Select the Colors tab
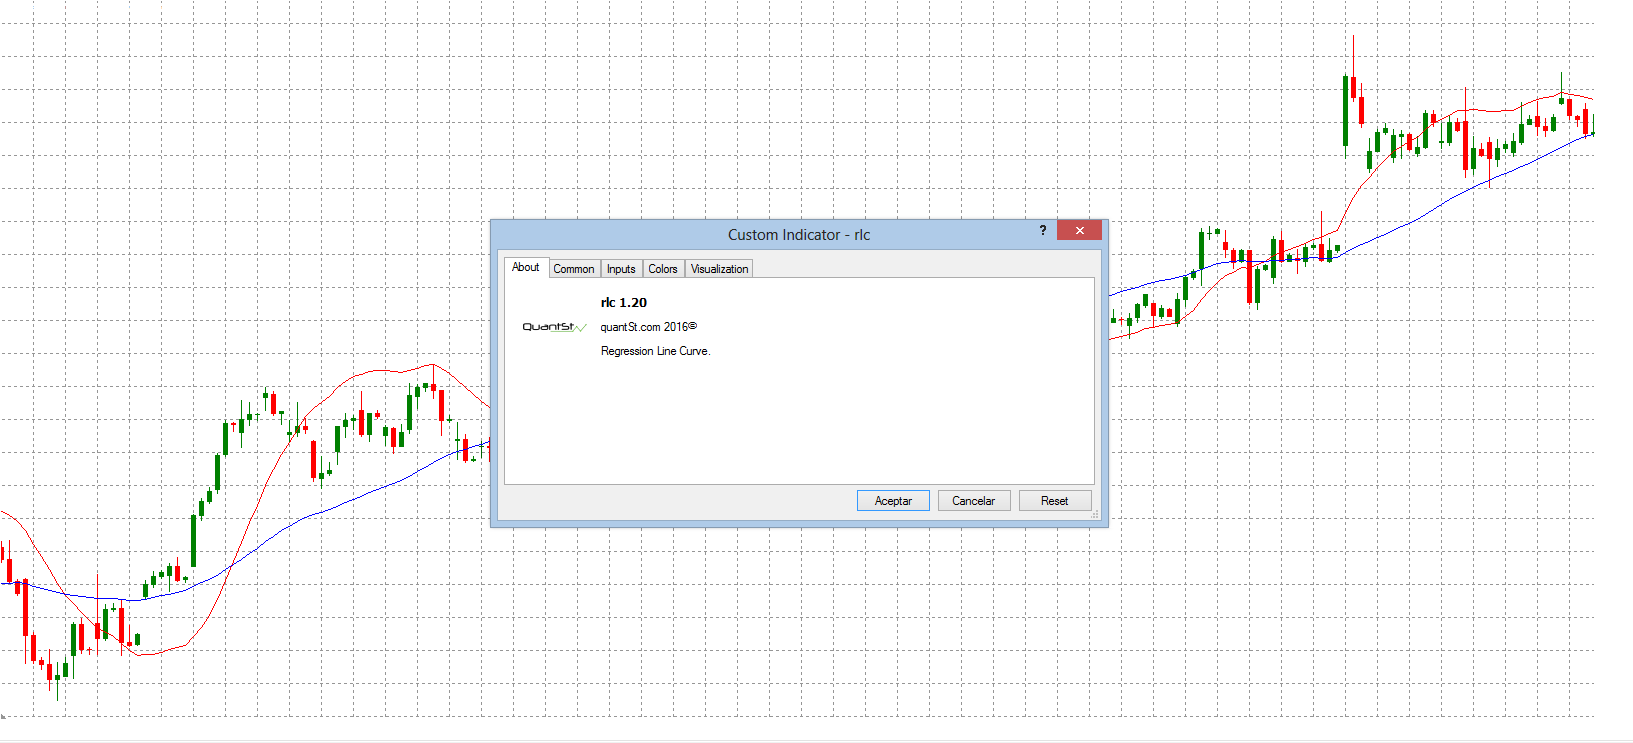Viewport: 1633px width, 743px height. coord(663,269)
